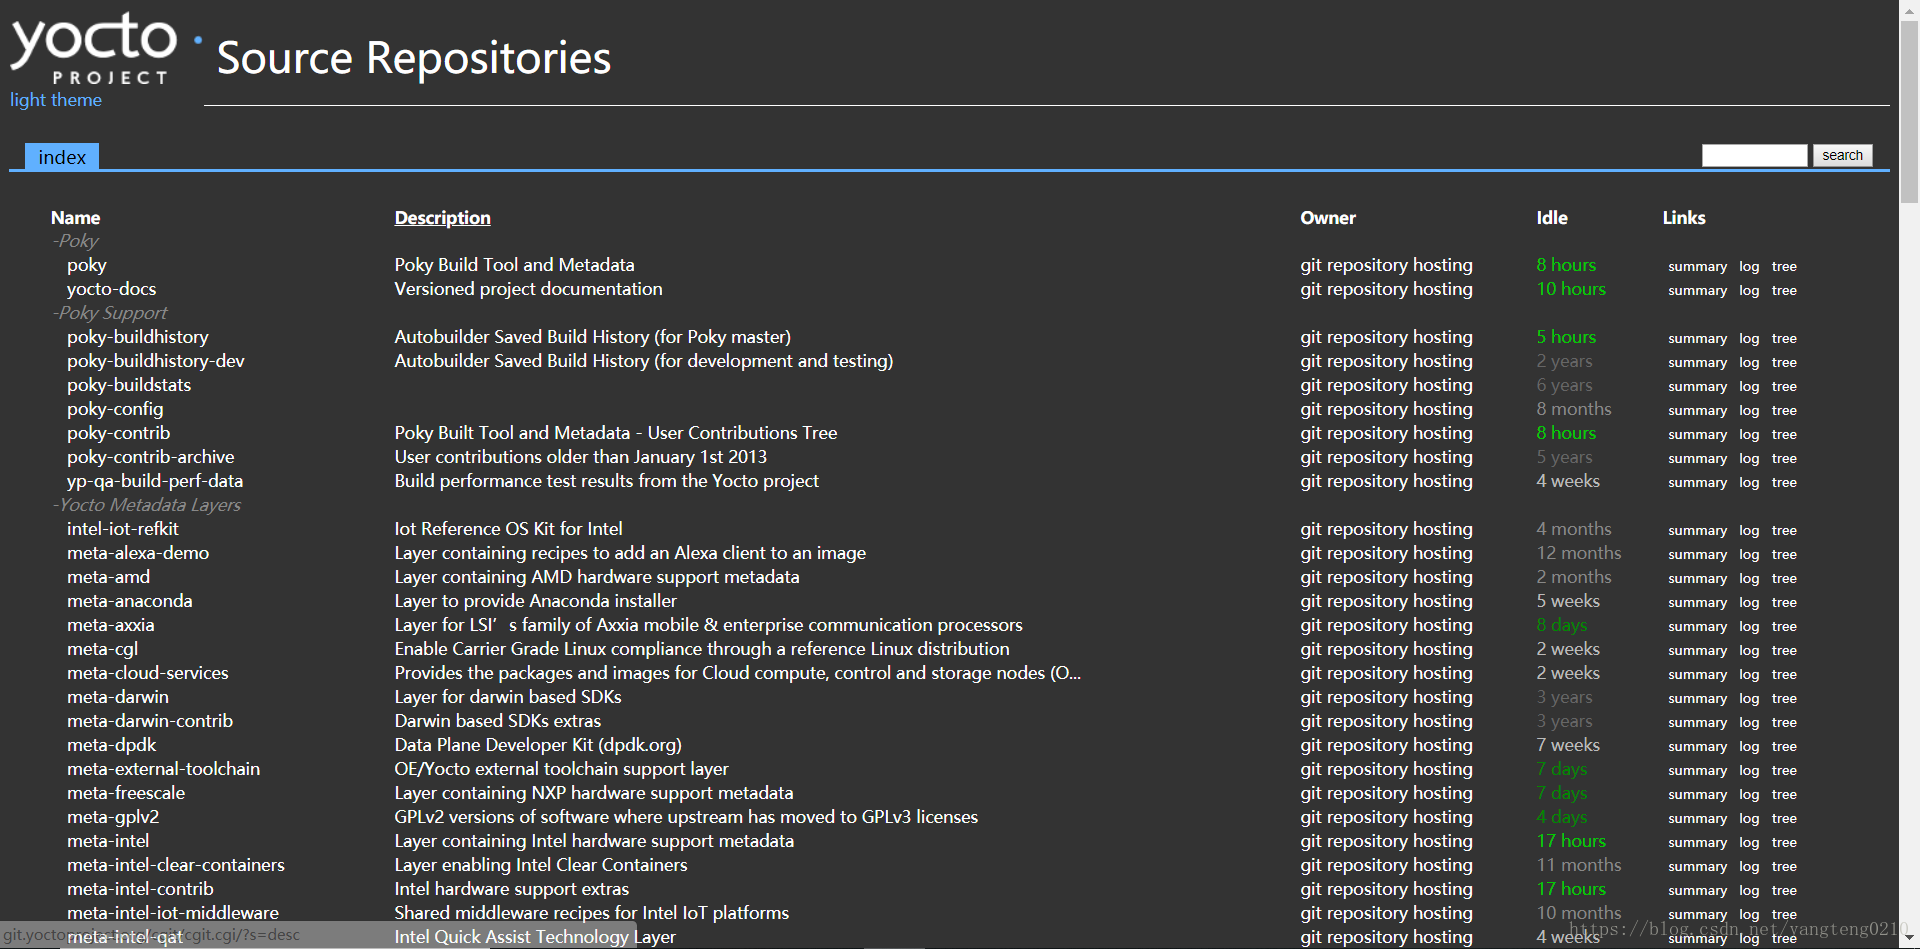Open the meta-intel-clear-containers repository
The image size is (1920, 949).
(x=176, y=865)
